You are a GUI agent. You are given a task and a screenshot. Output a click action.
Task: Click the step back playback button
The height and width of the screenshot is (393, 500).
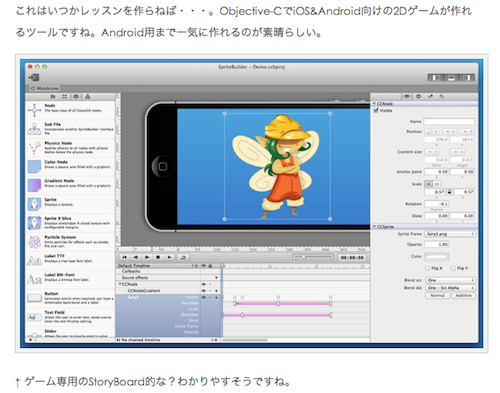(x=136, y=257)
